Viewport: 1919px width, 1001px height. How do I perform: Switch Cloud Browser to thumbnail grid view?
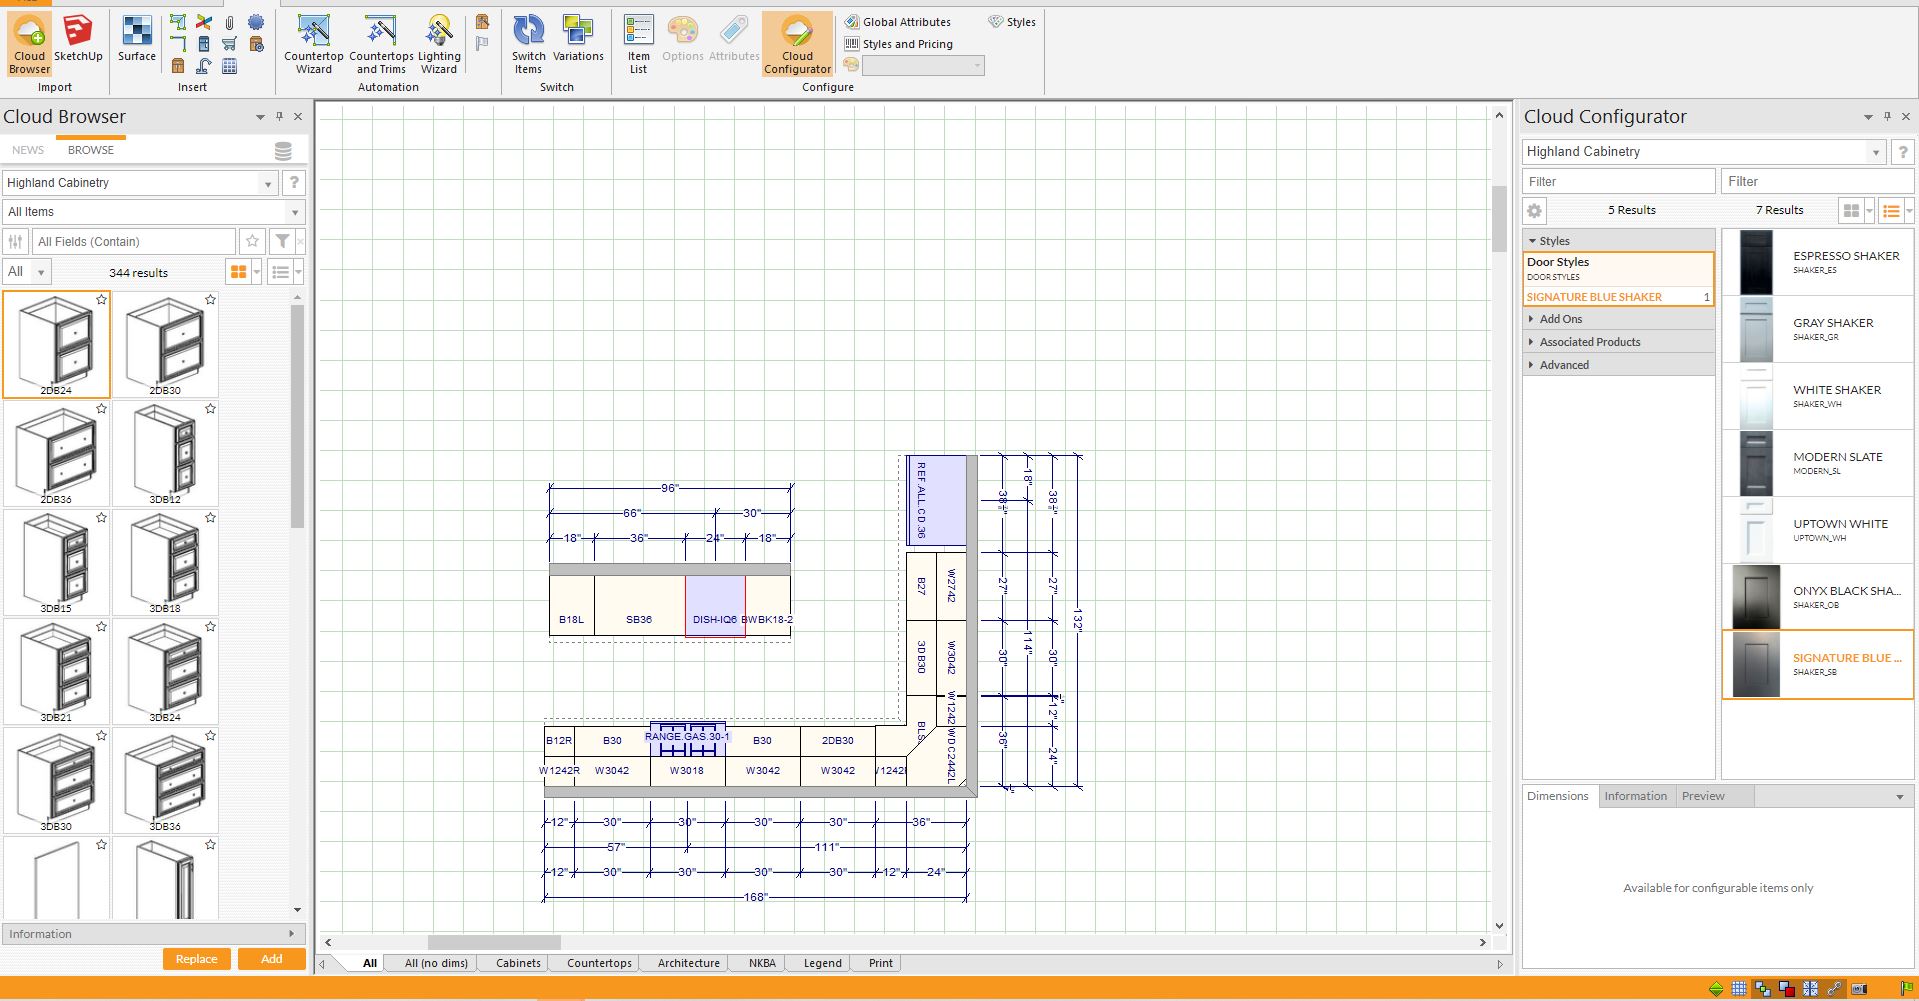coord(238,272)
